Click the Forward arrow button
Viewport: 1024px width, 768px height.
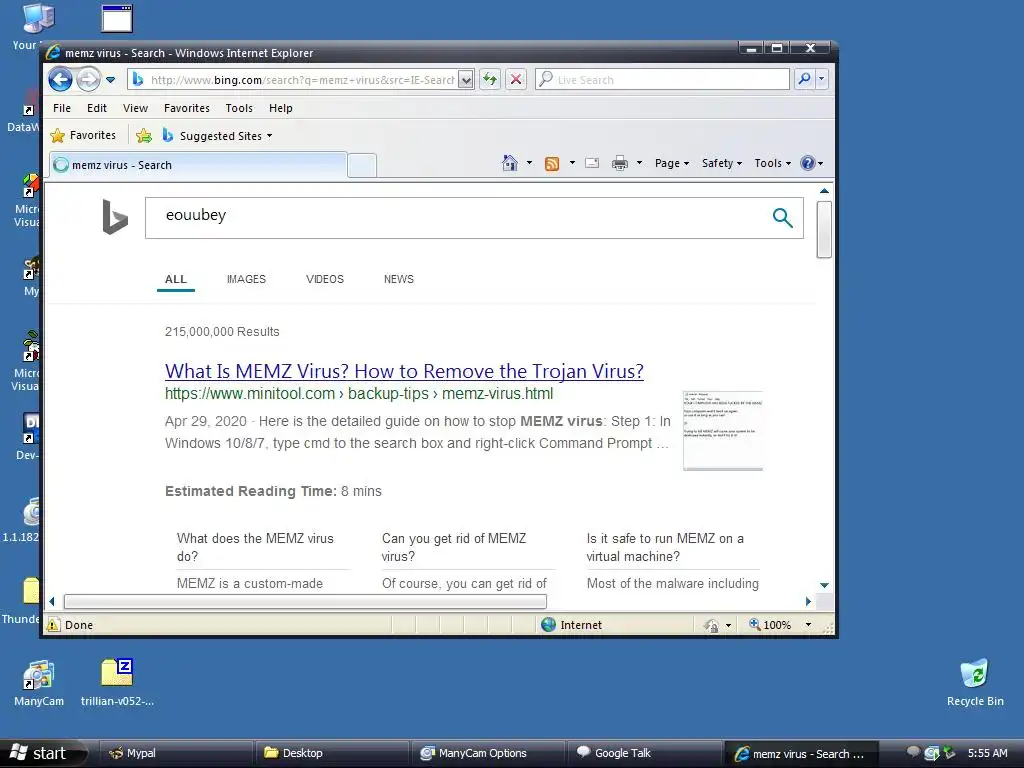tap(88, 80)
